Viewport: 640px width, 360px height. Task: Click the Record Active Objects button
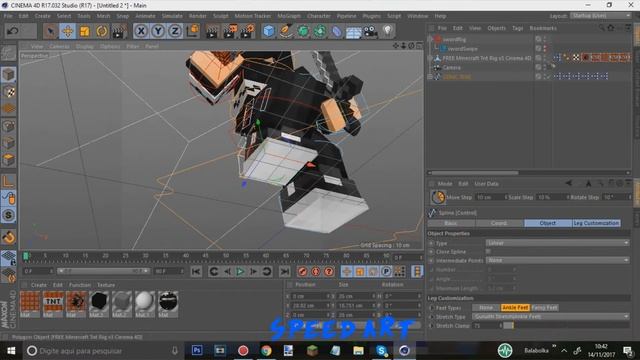click(x=302, y=271)
